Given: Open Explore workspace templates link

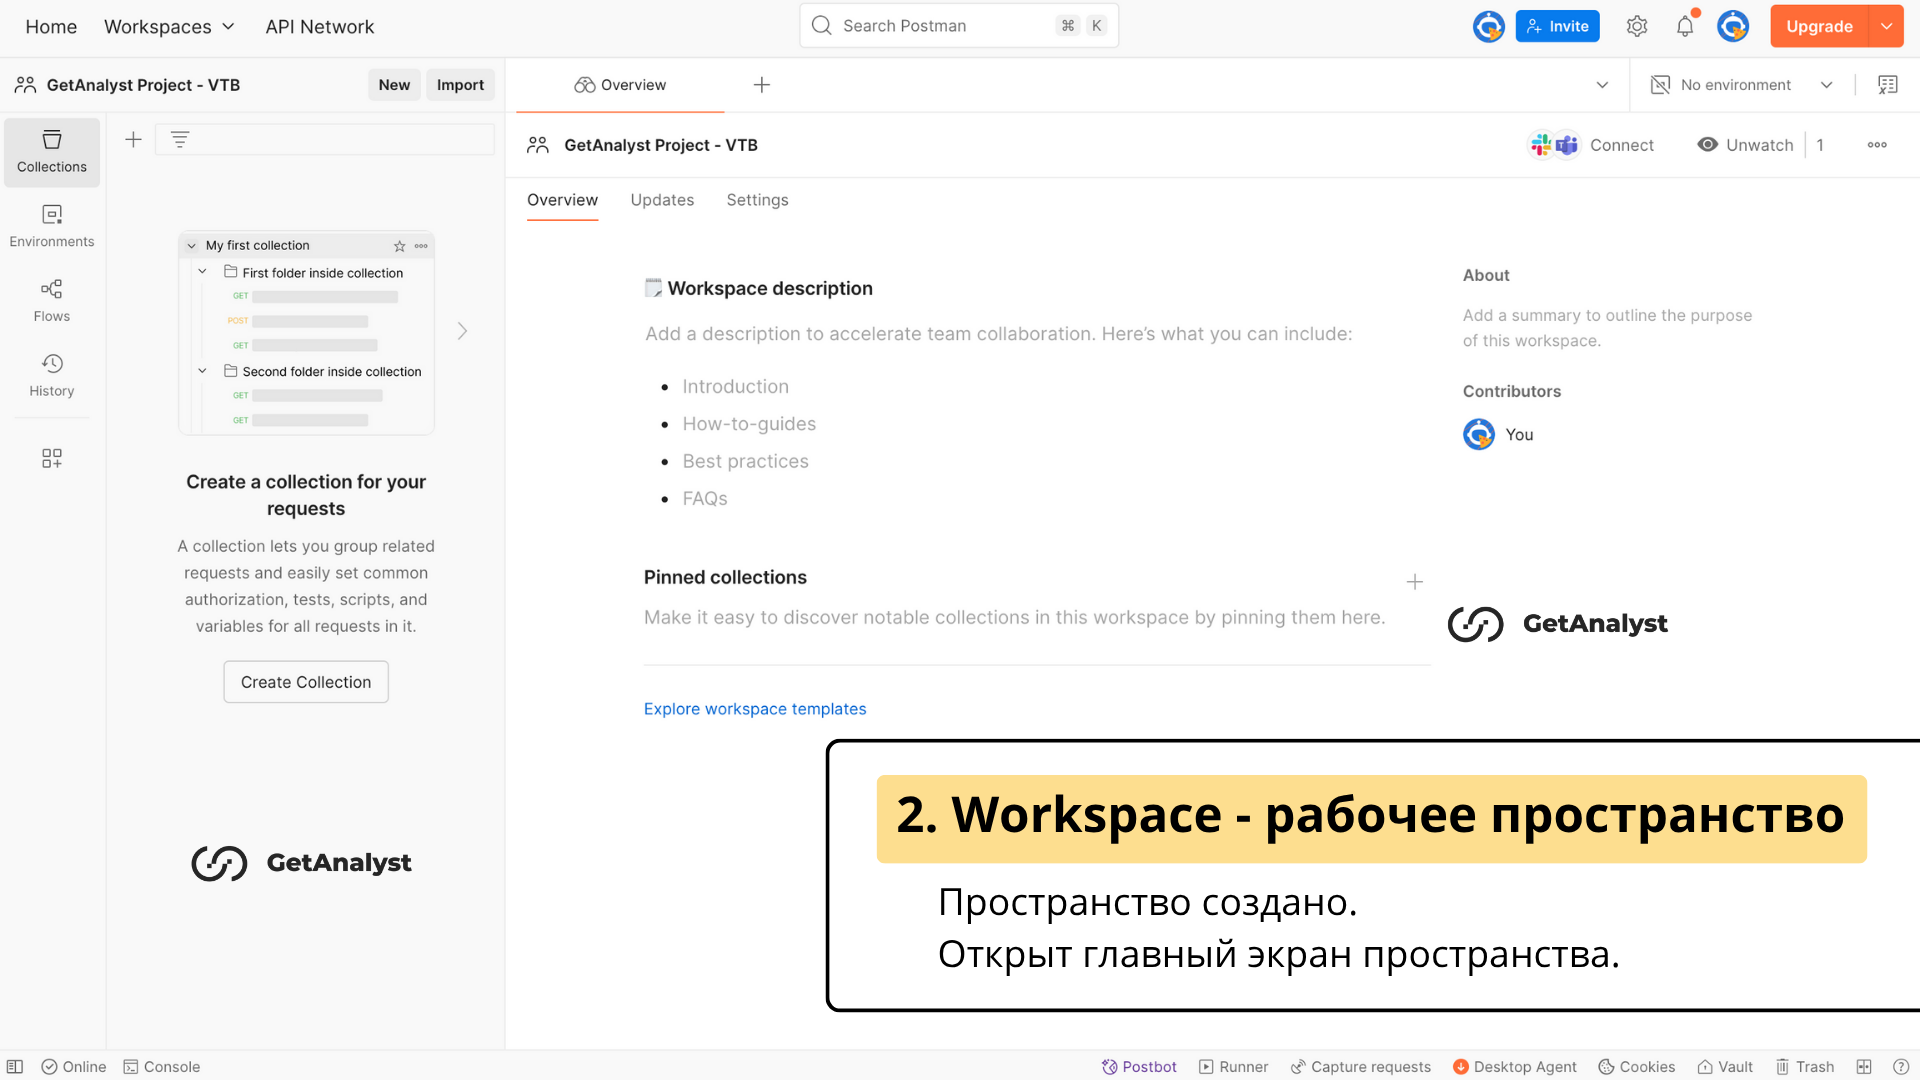Looking at the screenshot, I should coord(755,709).
